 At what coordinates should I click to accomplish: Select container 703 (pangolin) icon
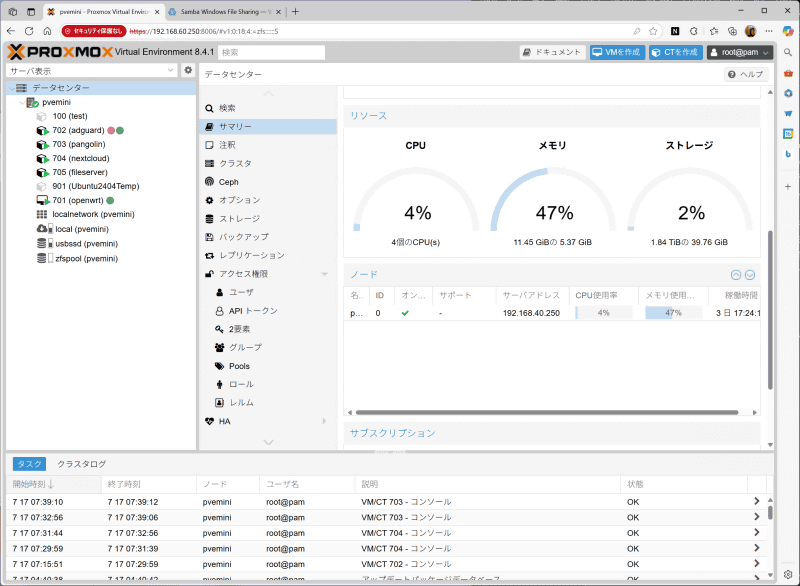pos(42,145)
